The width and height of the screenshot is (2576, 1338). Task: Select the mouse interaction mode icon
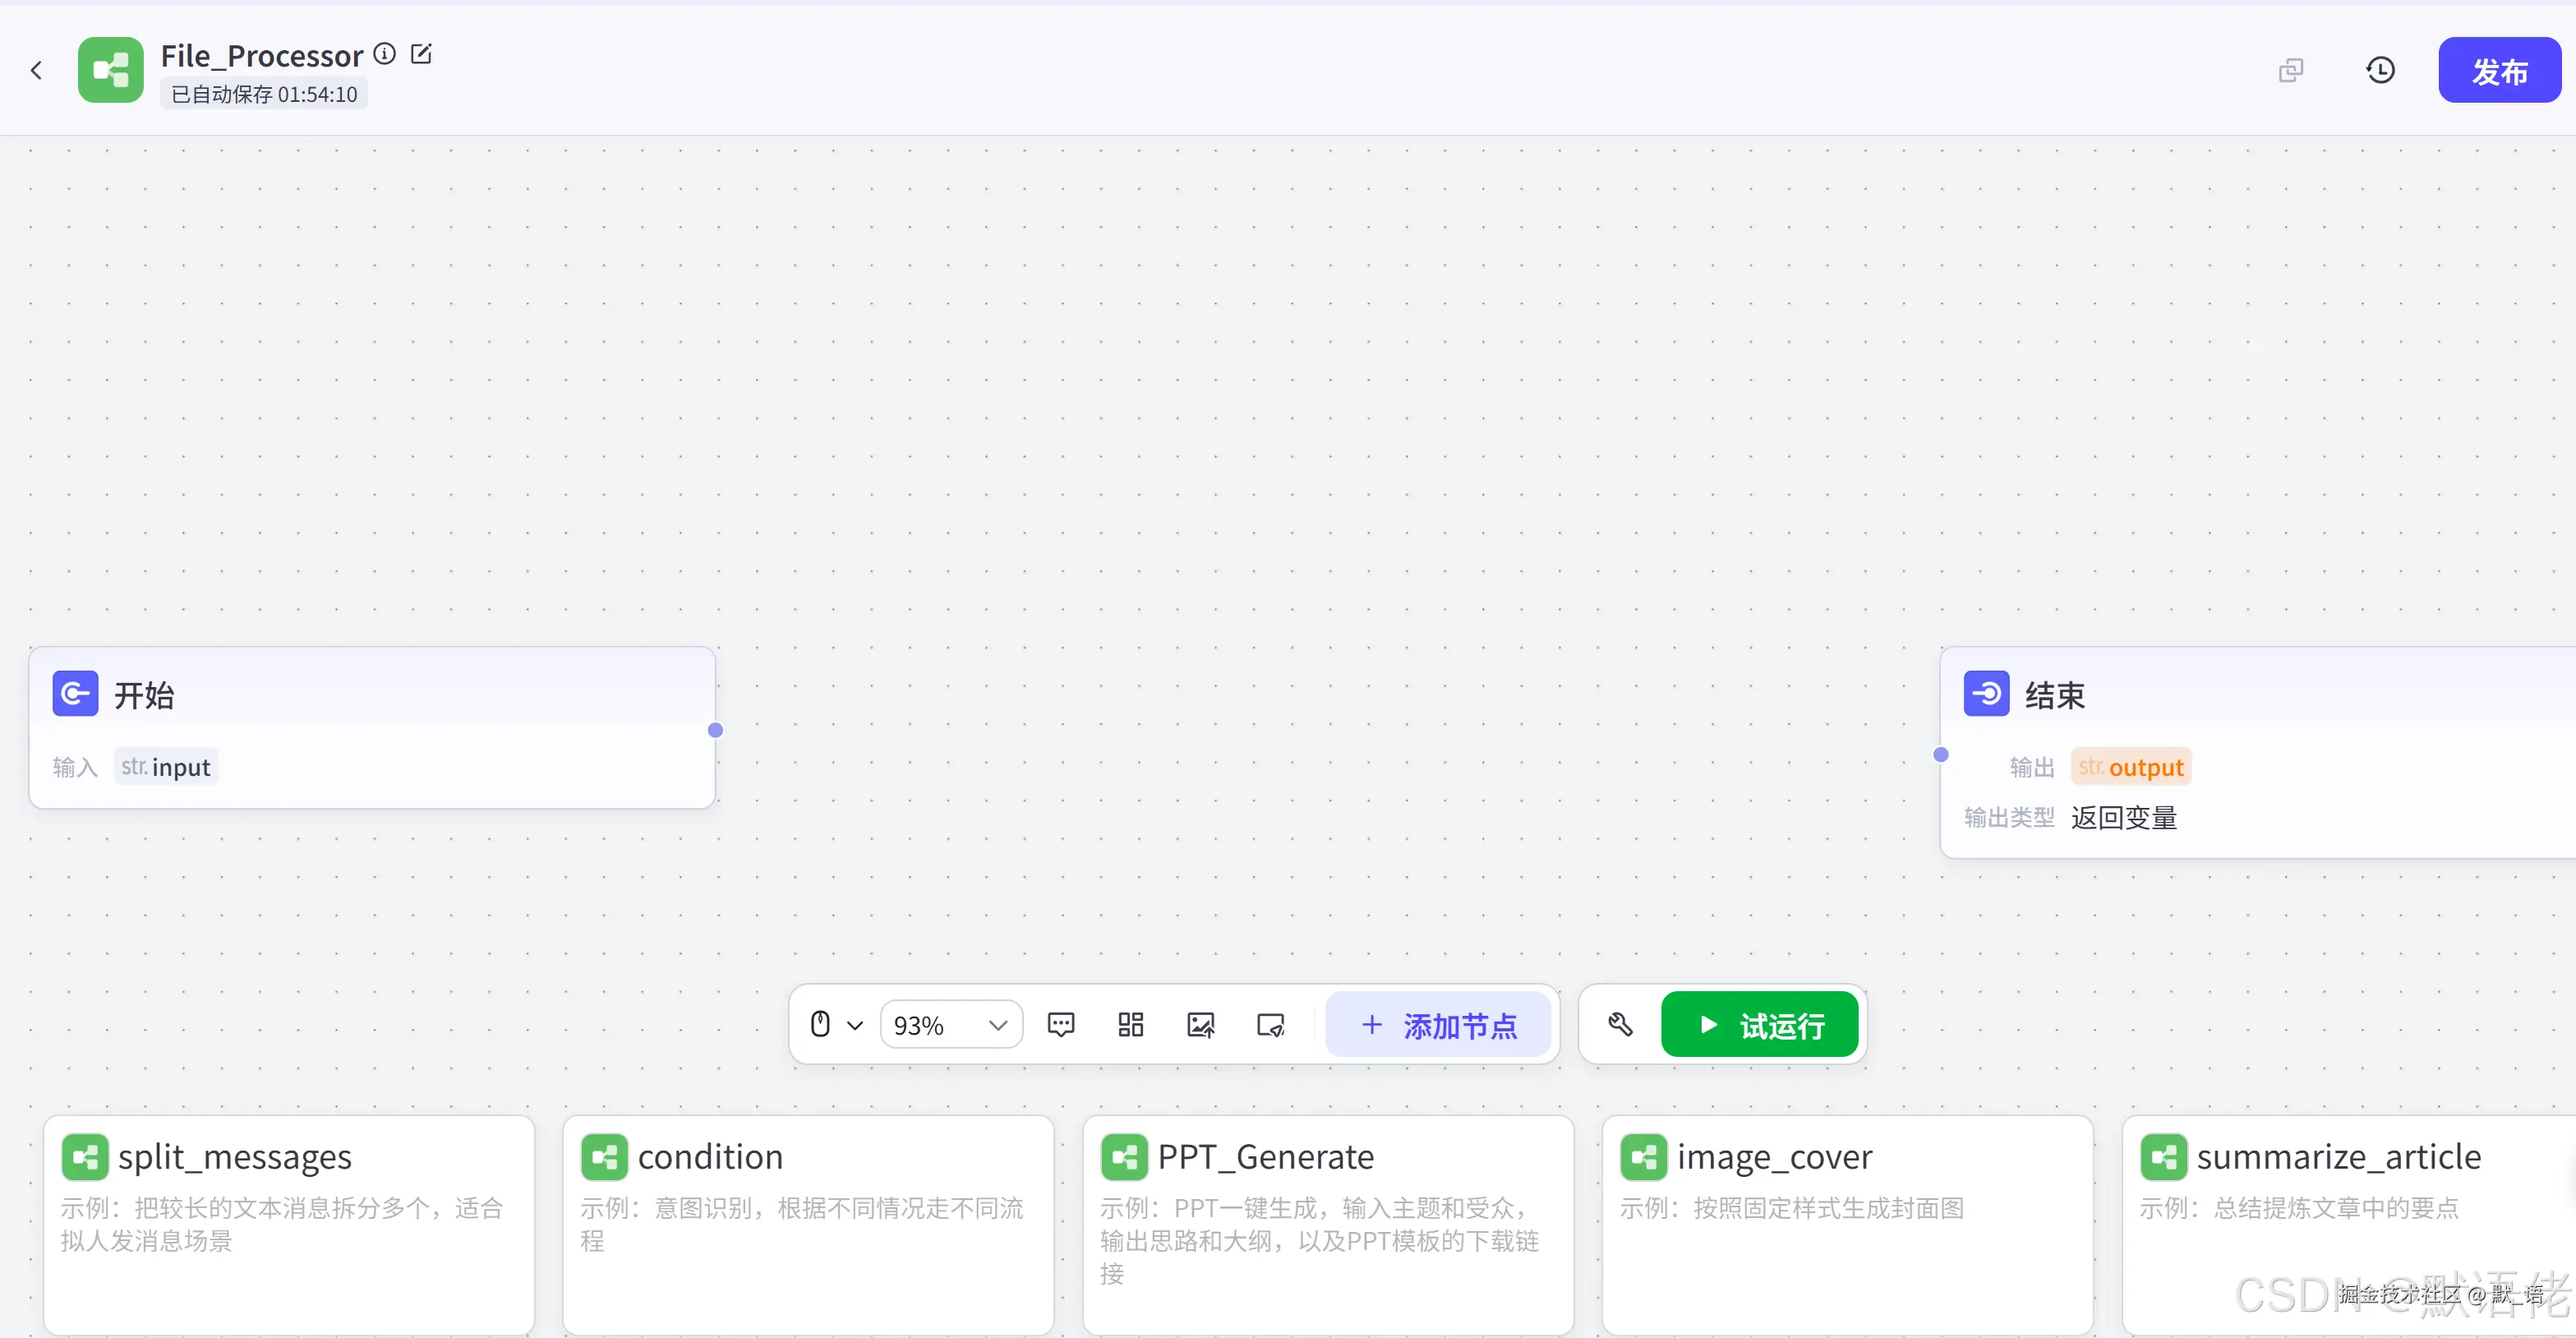click(819, 1024)
